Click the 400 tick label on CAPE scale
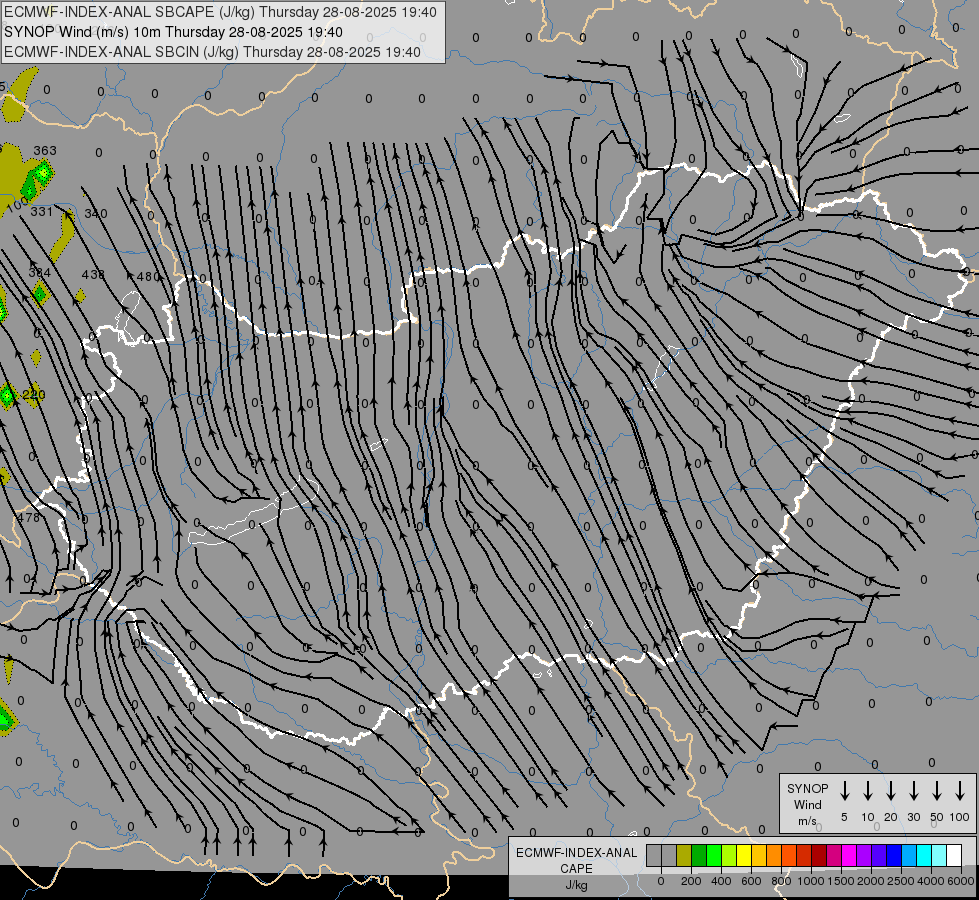Screen dimensions: 979x900 tap(721, 881)
